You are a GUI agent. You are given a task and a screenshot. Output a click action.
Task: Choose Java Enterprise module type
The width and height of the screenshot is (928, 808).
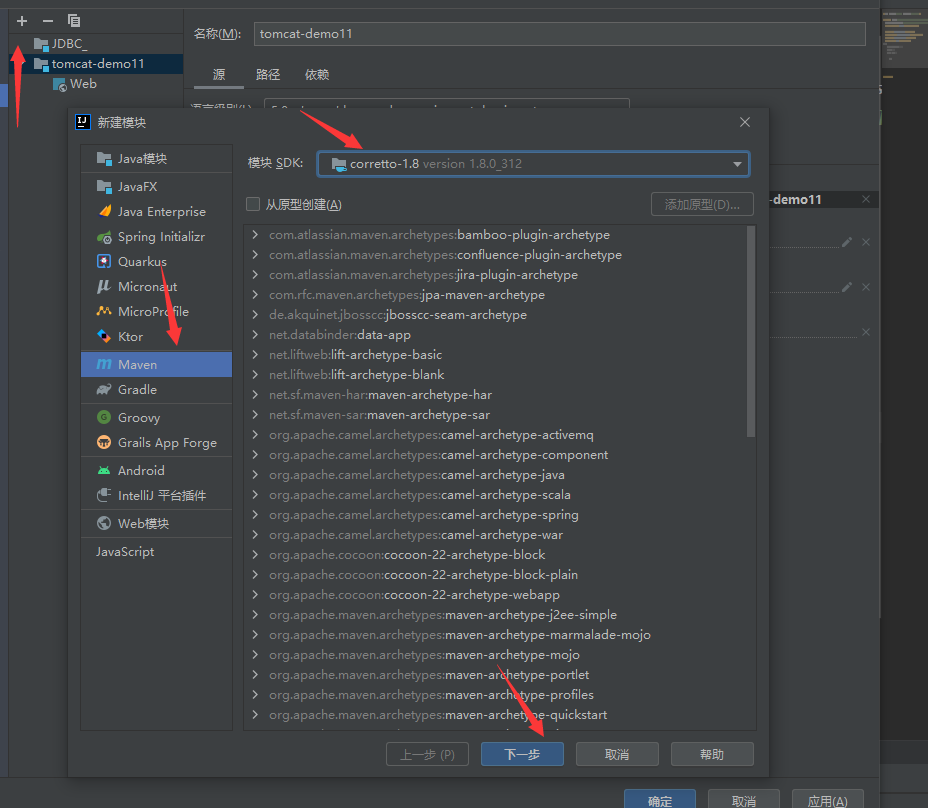click(156, 212)
